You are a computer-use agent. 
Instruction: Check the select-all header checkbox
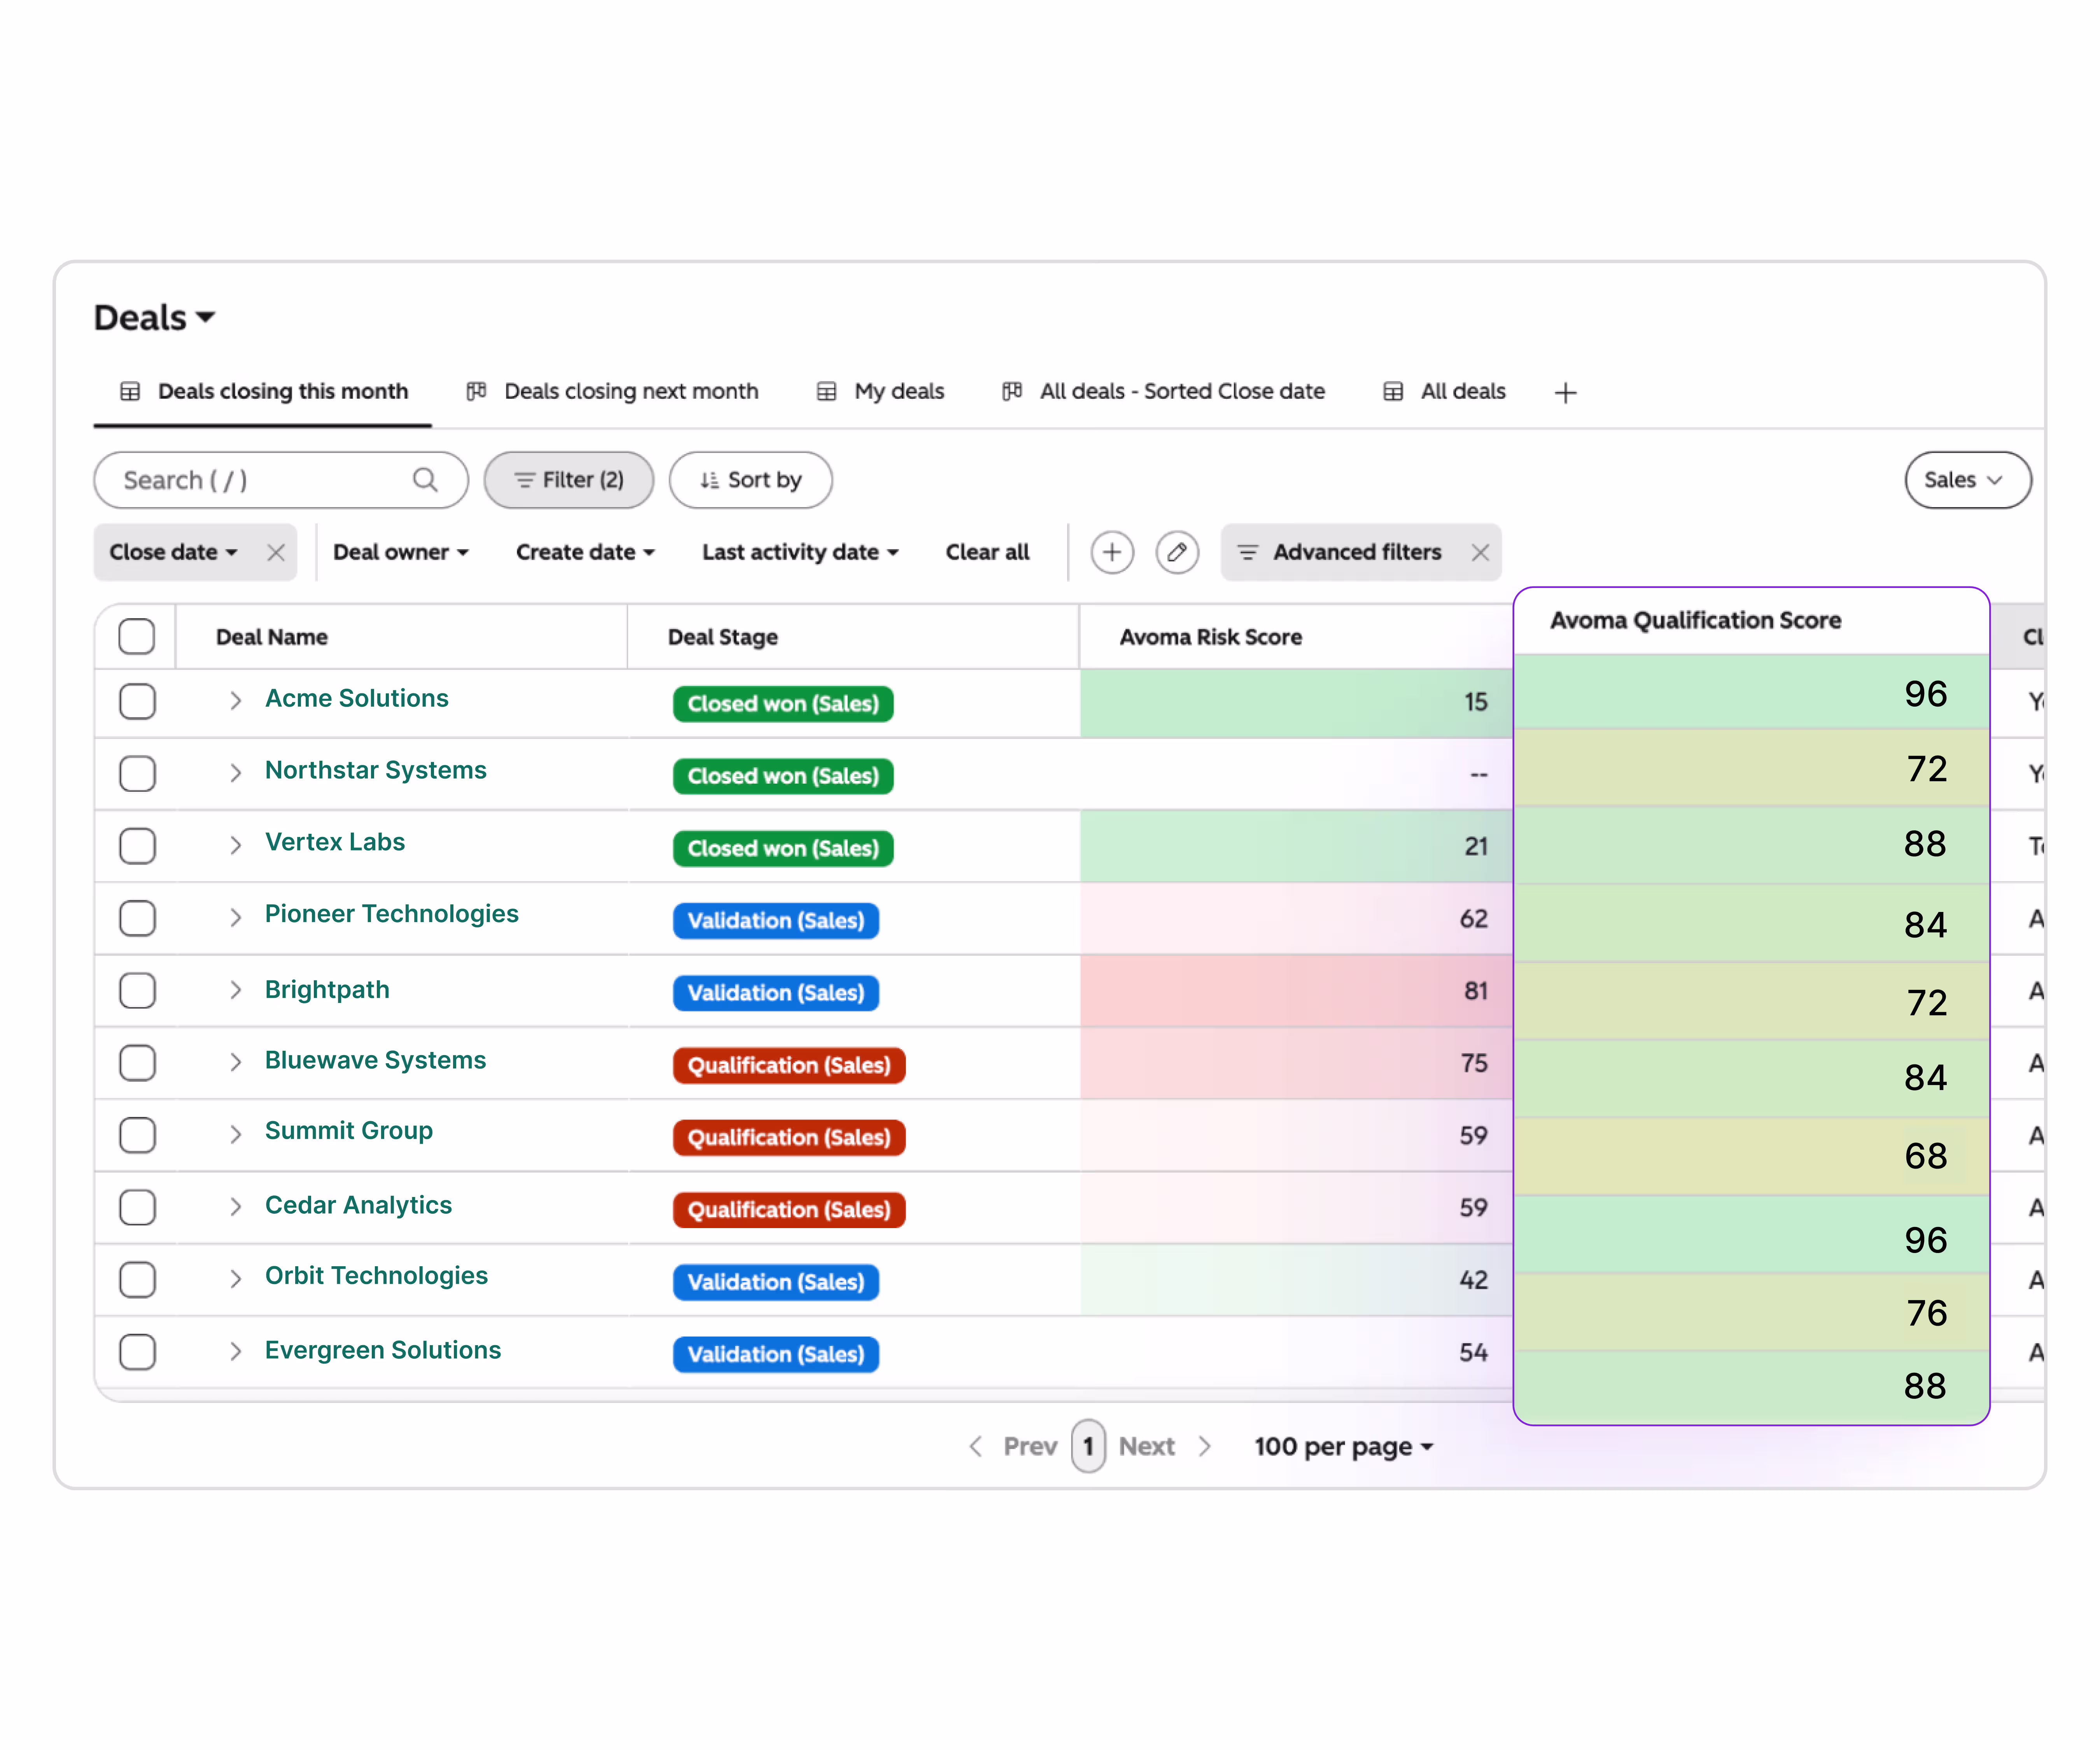tap(136, 636)
